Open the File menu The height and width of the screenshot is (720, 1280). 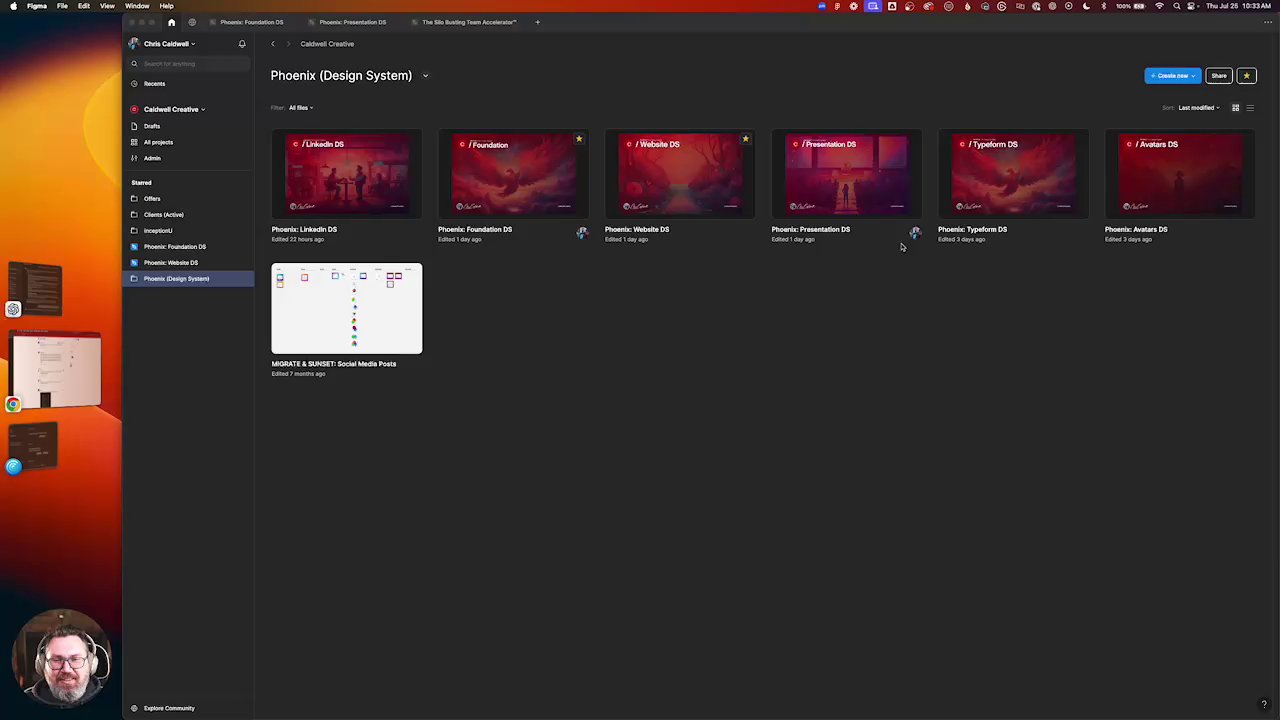62,6
